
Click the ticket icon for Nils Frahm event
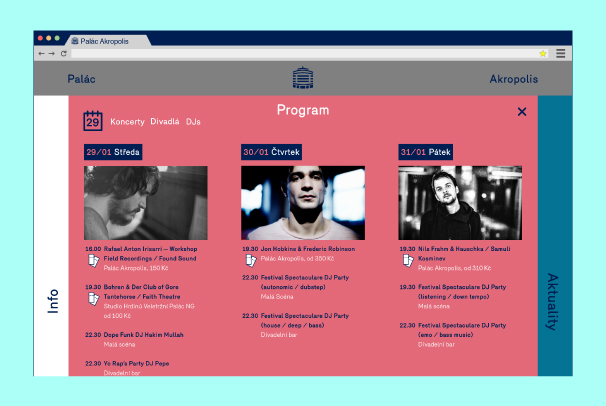[408, 260]
